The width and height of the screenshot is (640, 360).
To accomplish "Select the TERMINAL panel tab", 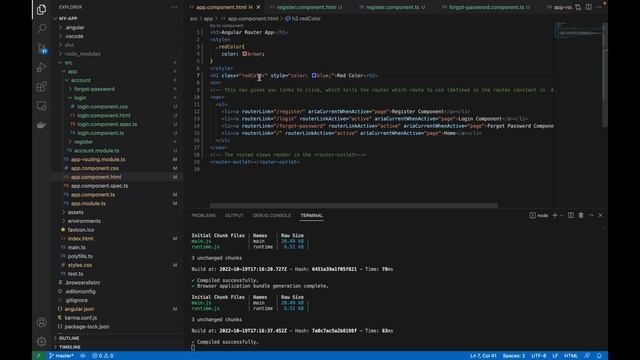I will pos(311,215).
